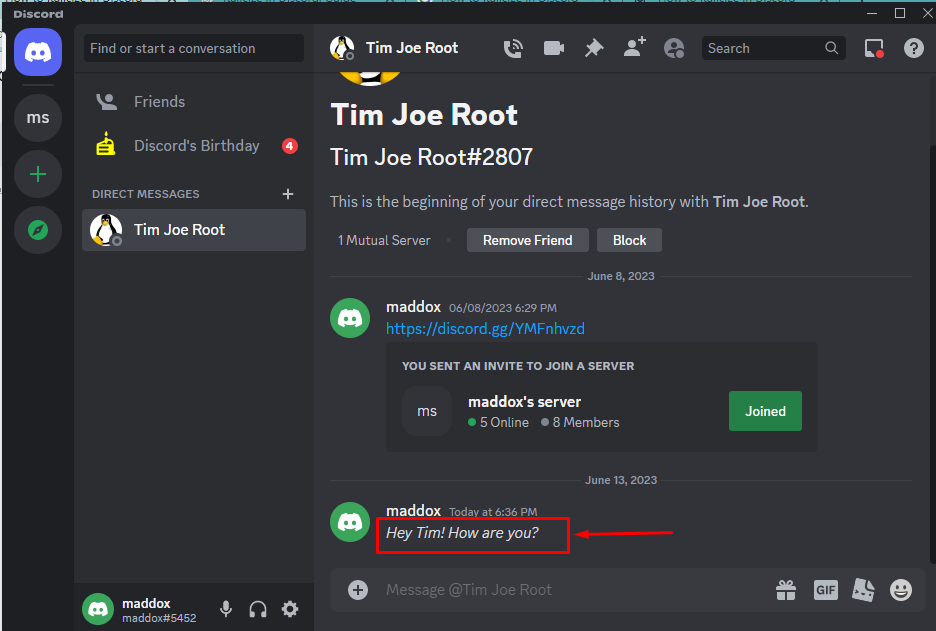Viewport: 936px width, 631px height.
Task: Open Friends list
Action: [193, 101]
